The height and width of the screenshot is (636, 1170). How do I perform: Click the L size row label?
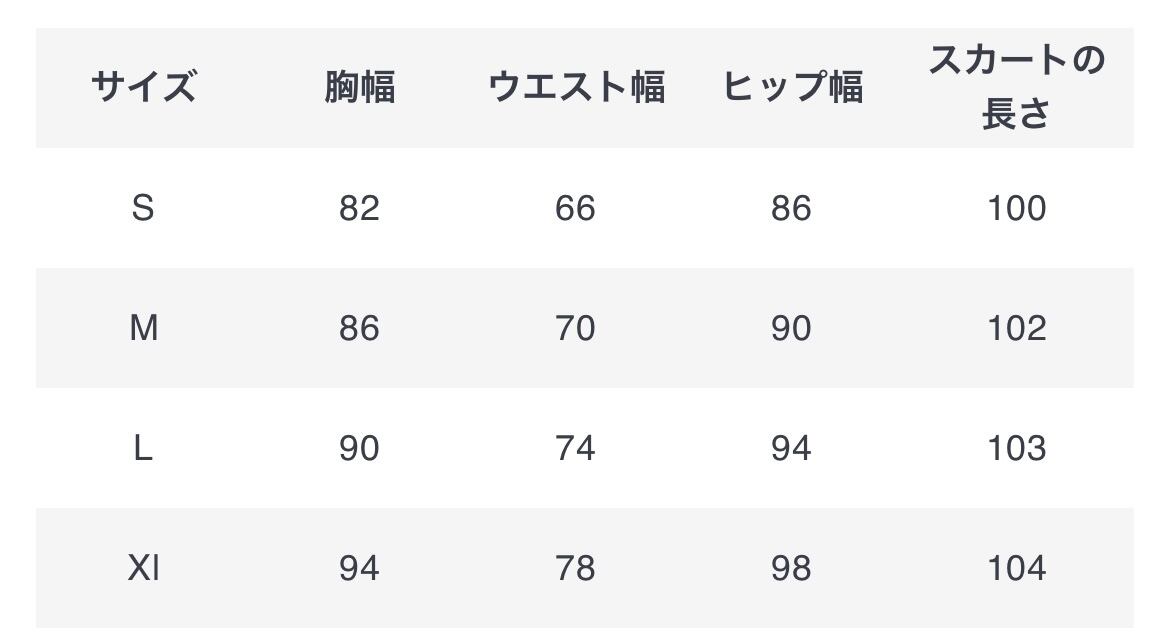(x=143, y=448)
